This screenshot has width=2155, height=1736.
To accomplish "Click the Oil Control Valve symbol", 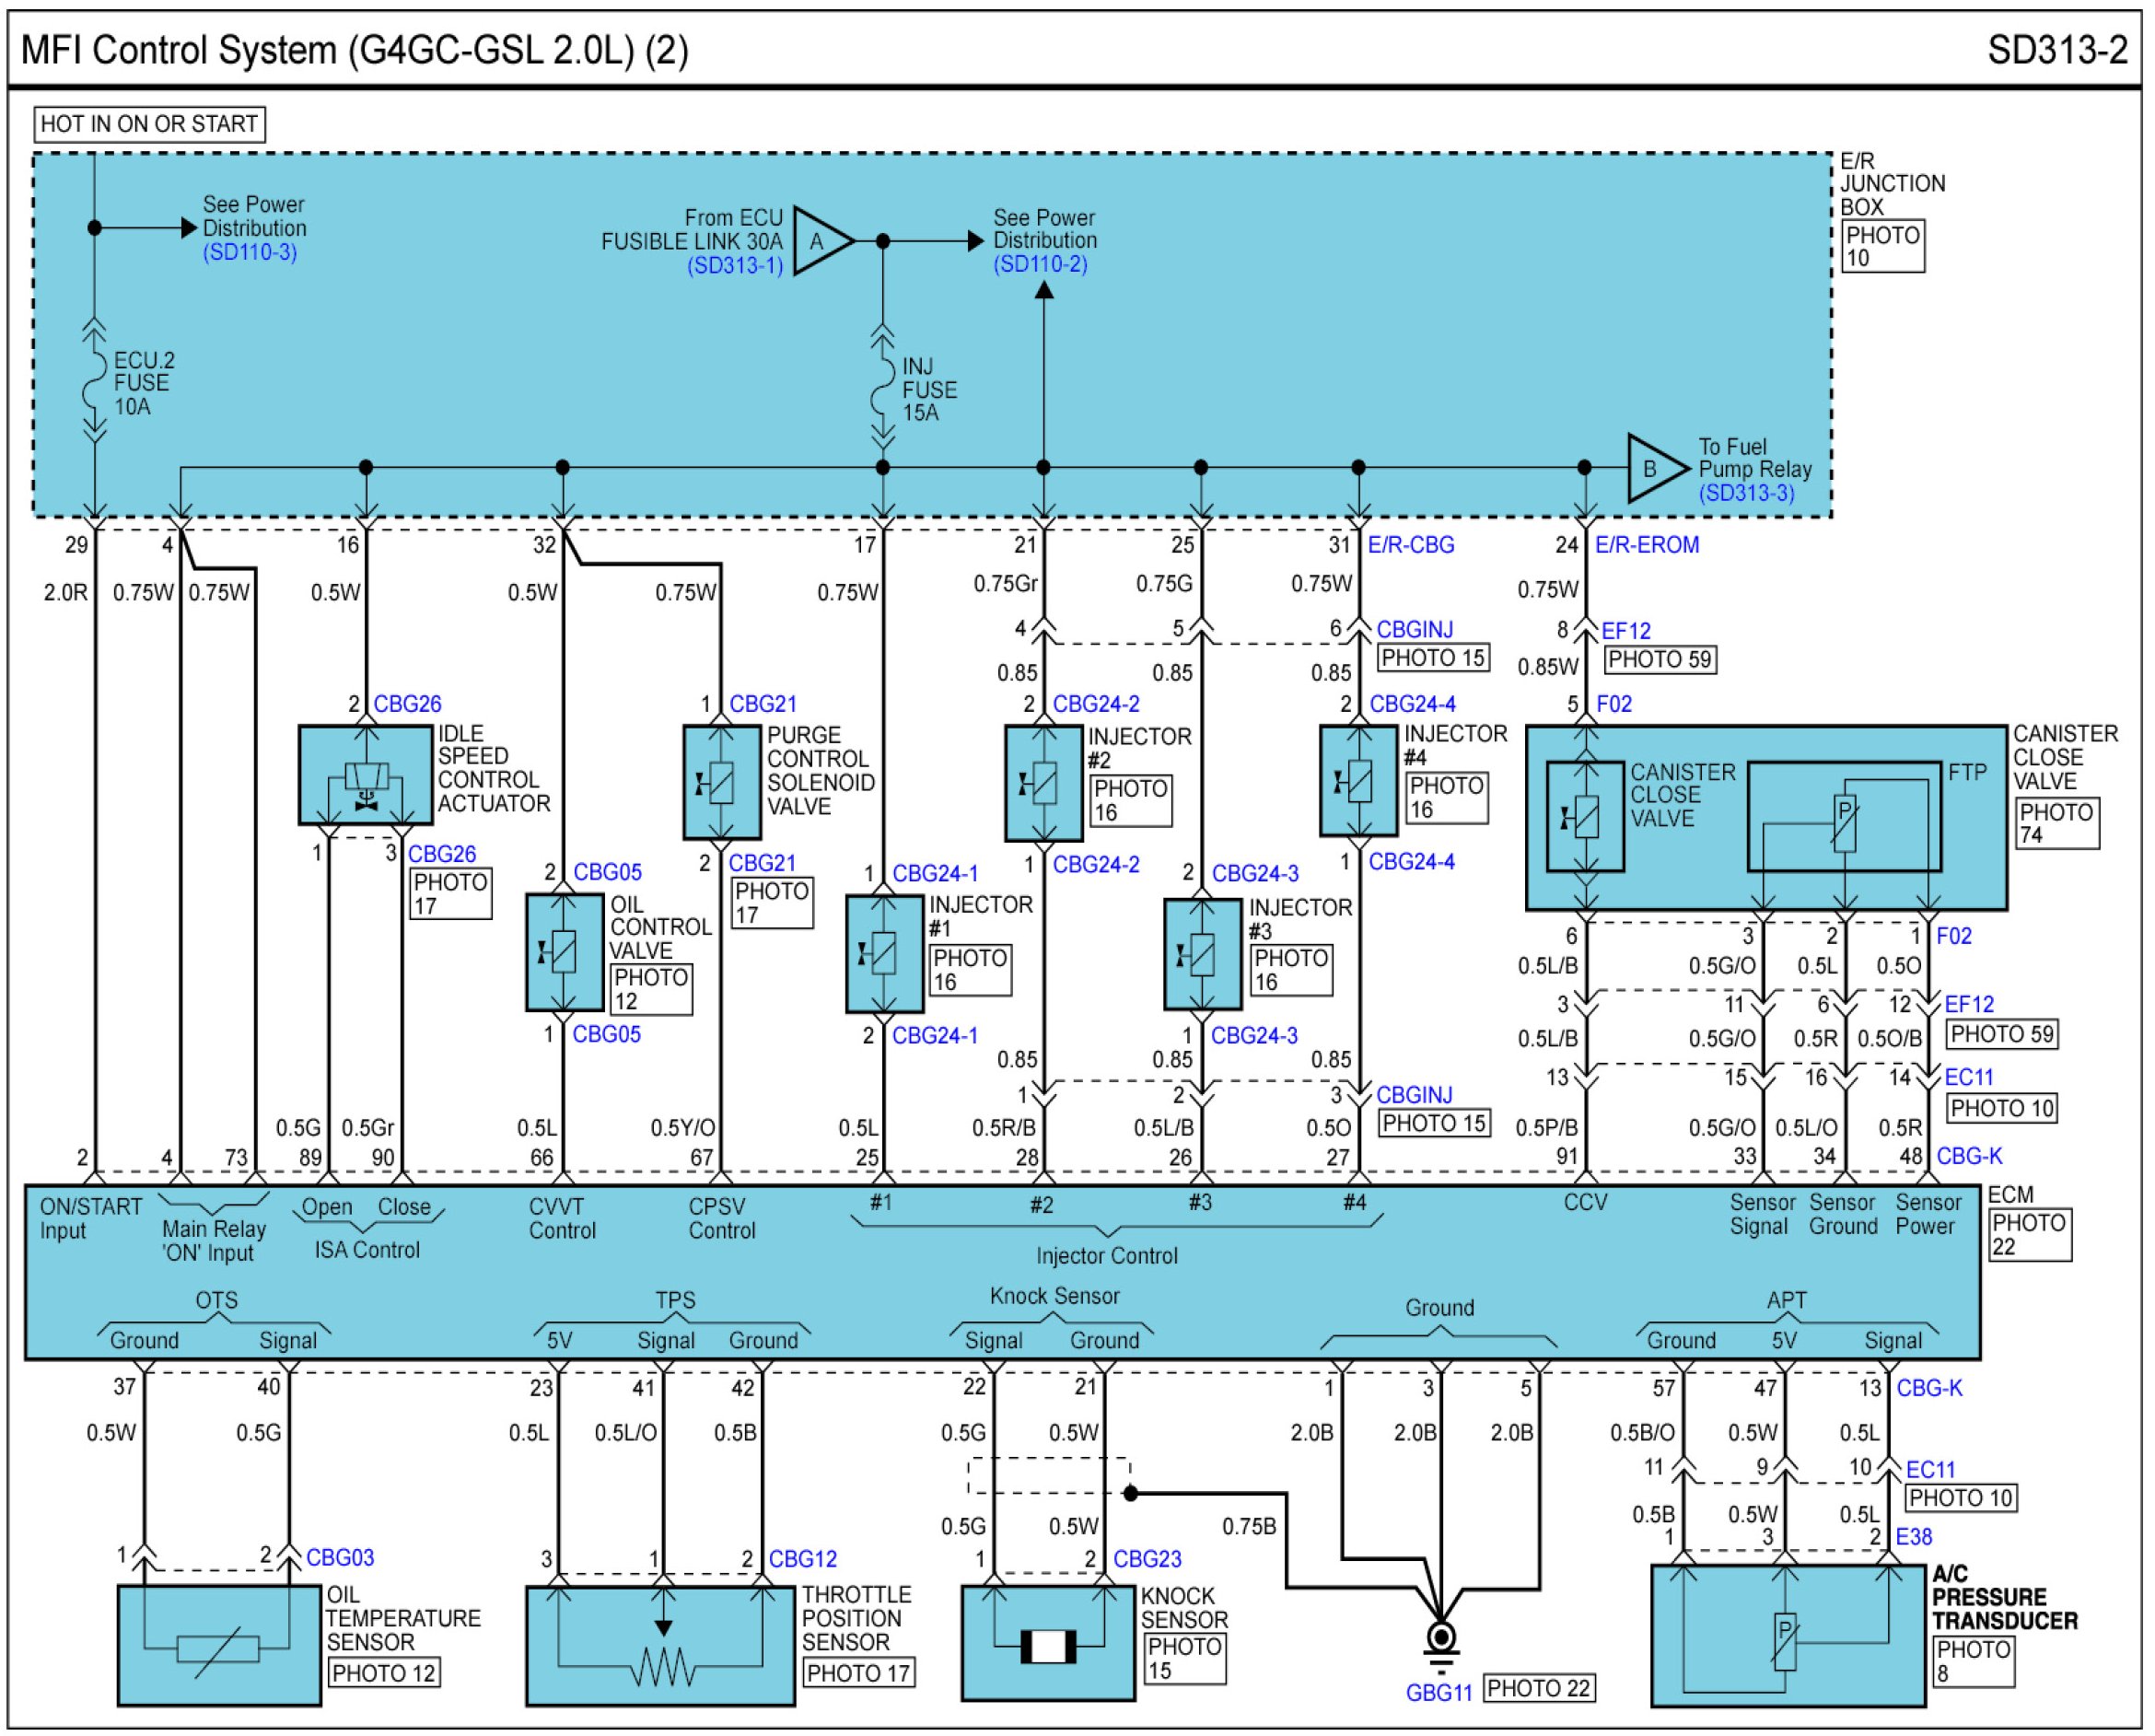I will pos(564,952).
